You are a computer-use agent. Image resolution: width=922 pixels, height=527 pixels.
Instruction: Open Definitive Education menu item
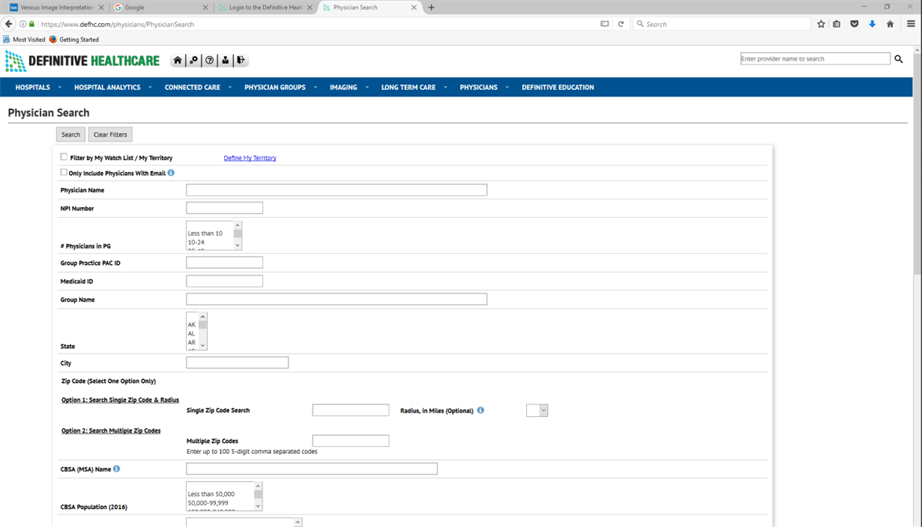click(x=558, y=87)
